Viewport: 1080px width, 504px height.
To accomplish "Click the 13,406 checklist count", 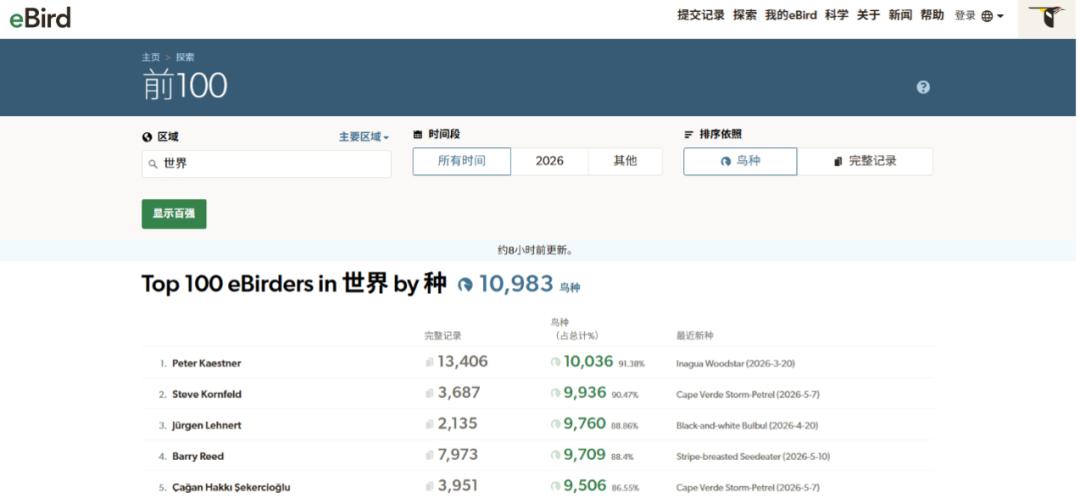I will coord(462,361).
